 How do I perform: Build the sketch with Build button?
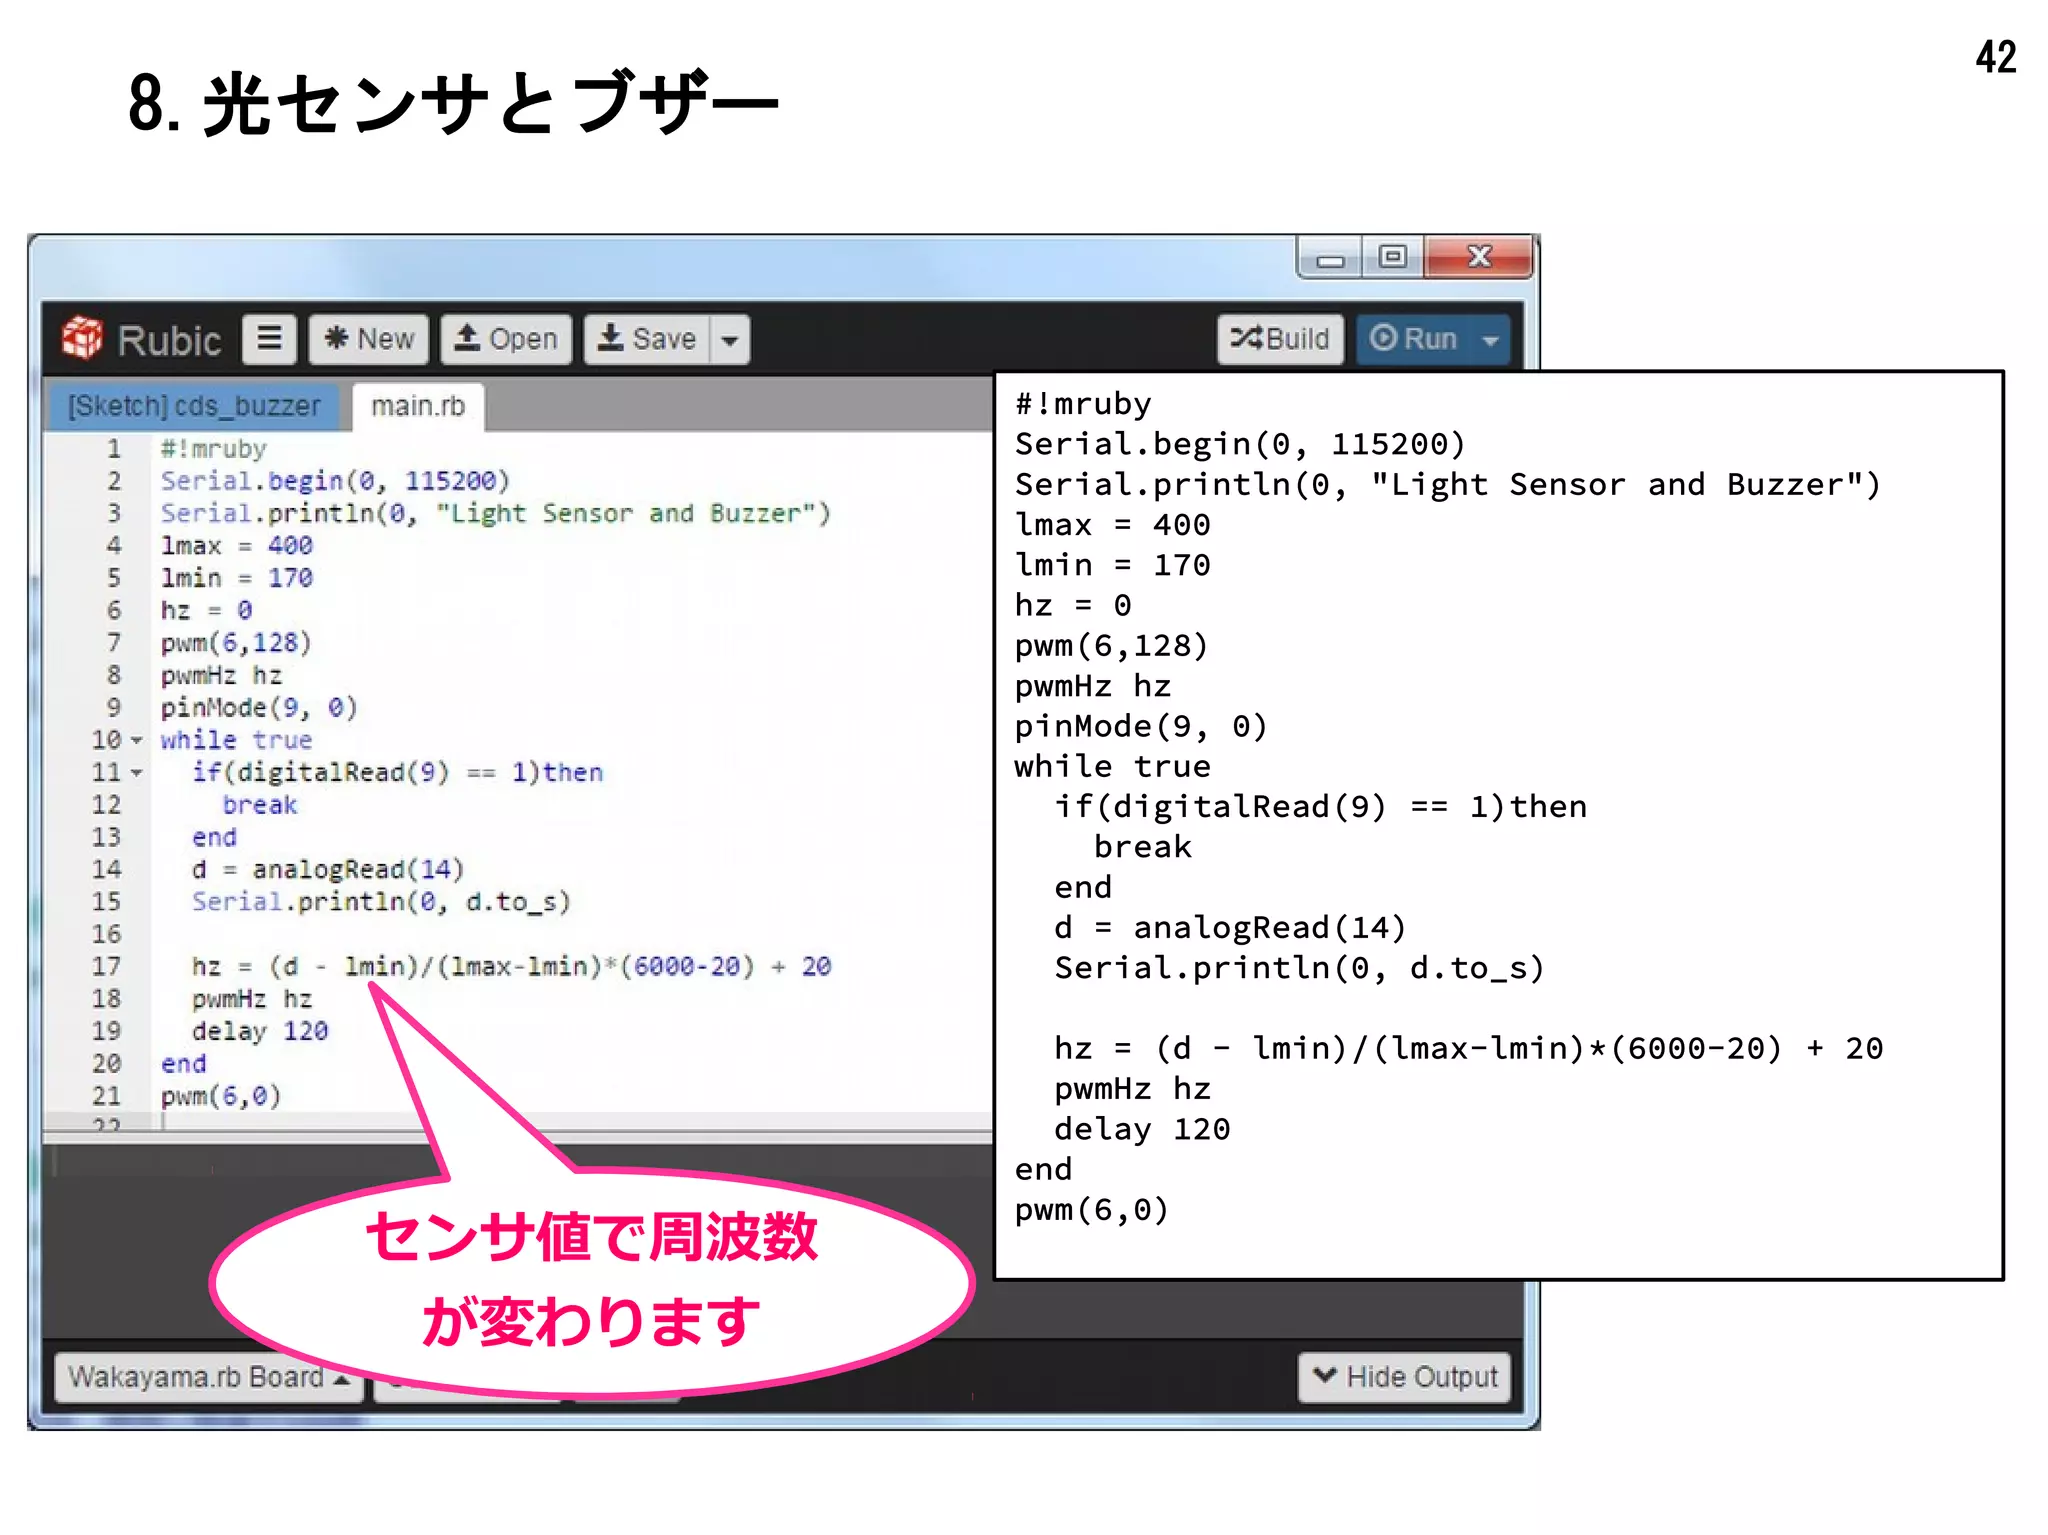coord(1280,339)
